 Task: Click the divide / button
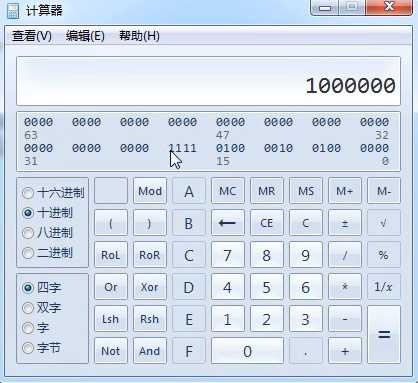(345, 255)
